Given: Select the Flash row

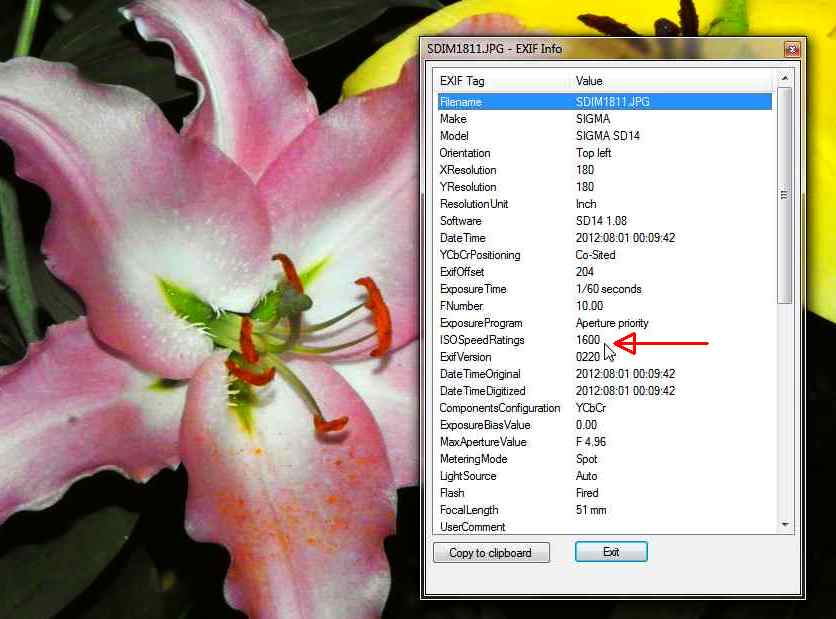Looking at the screenshot, I should coord(605,493).
